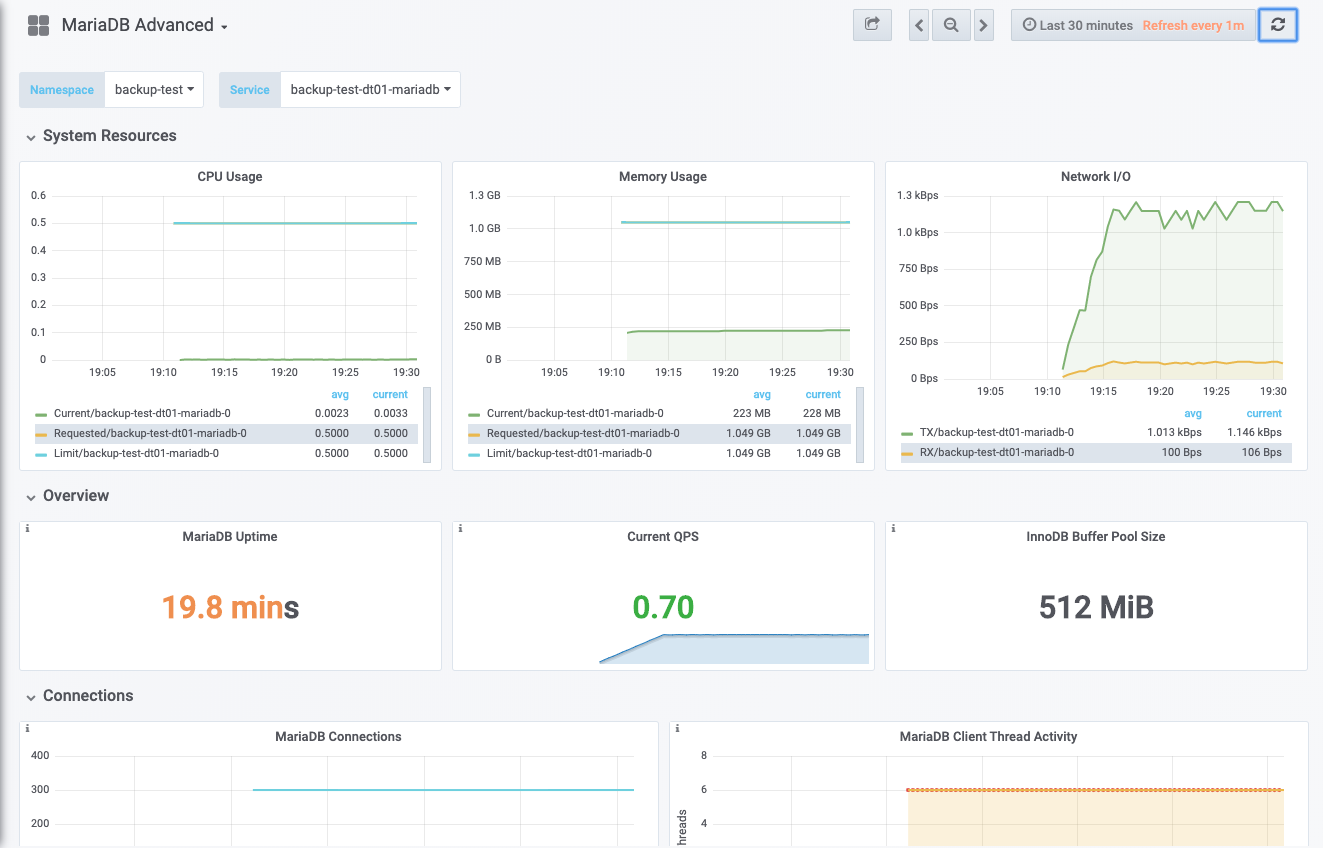Click info icon on Current QPS panel
This screenshot has height=848, width=1323.
coord(460,529)
